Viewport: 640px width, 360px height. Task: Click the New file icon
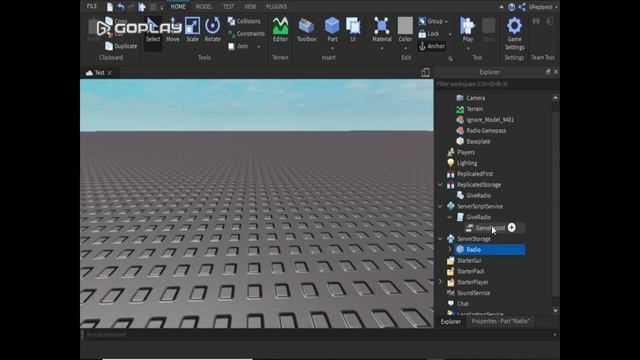[x=110, y=7]
